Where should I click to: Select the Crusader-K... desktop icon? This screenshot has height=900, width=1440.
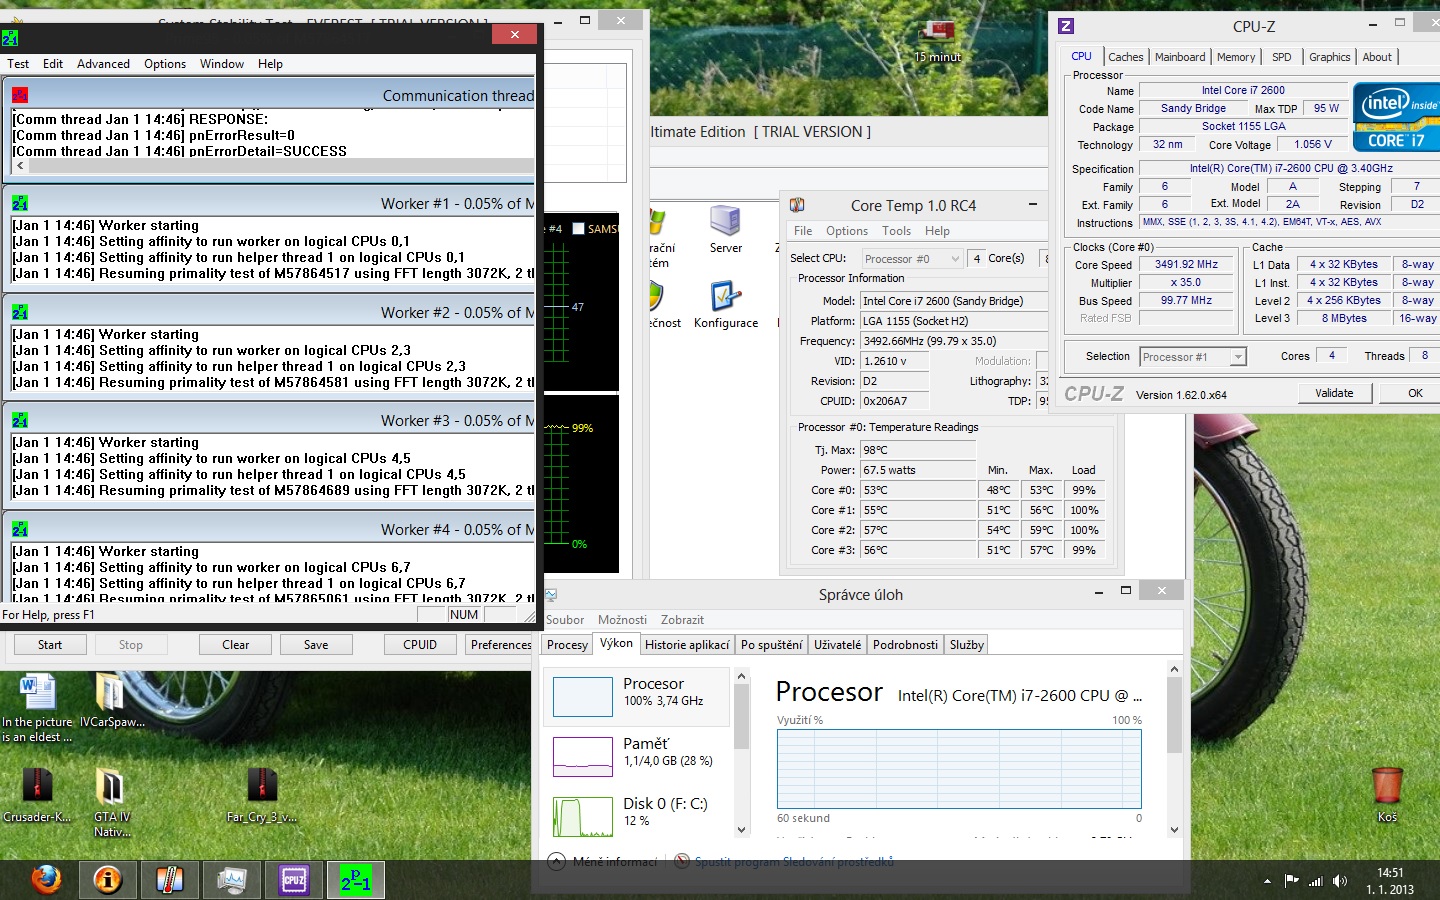pos(37,795)
